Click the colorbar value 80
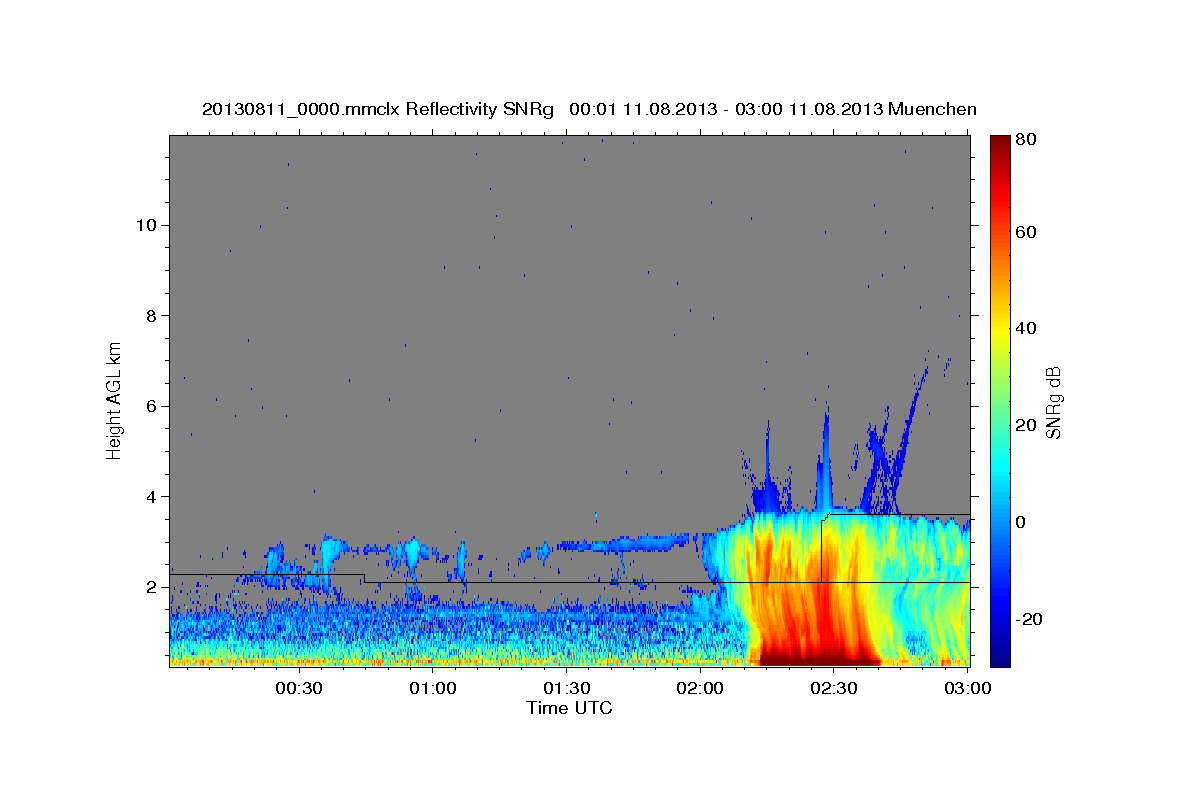Viewport: 1200px width, 800px height. click(1024, 139)
